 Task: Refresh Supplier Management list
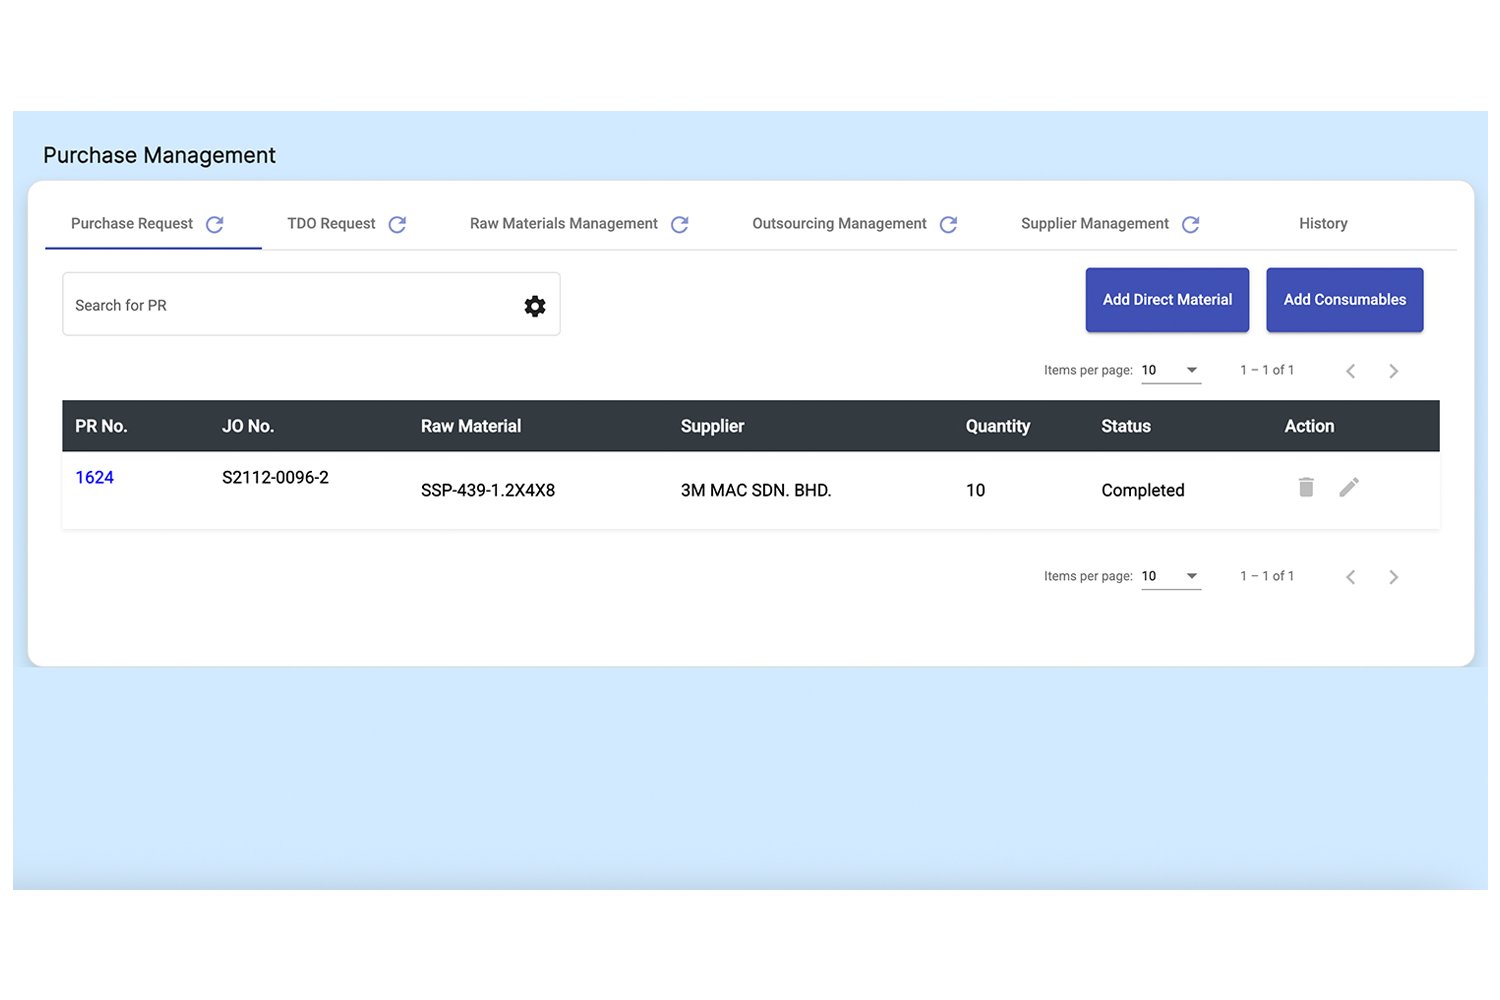coord(1190,225)
